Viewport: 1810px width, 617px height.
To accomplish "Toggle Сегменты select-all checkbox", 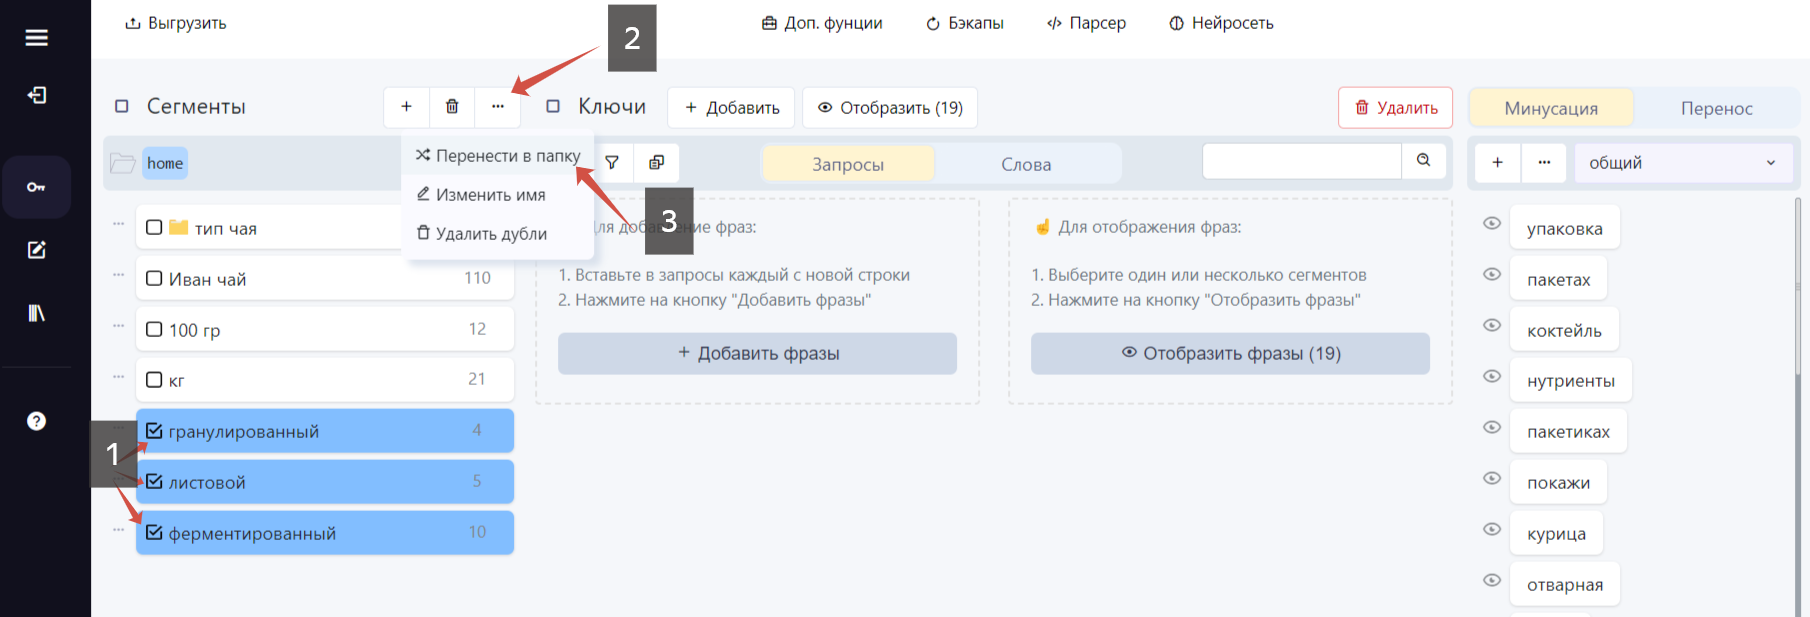I will point(122,106).
